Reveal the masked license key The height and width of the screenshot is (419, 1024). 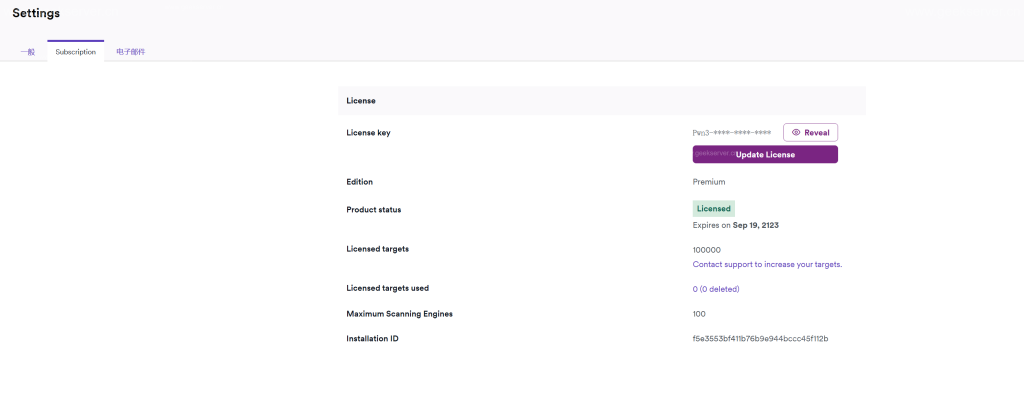point(810,132)
